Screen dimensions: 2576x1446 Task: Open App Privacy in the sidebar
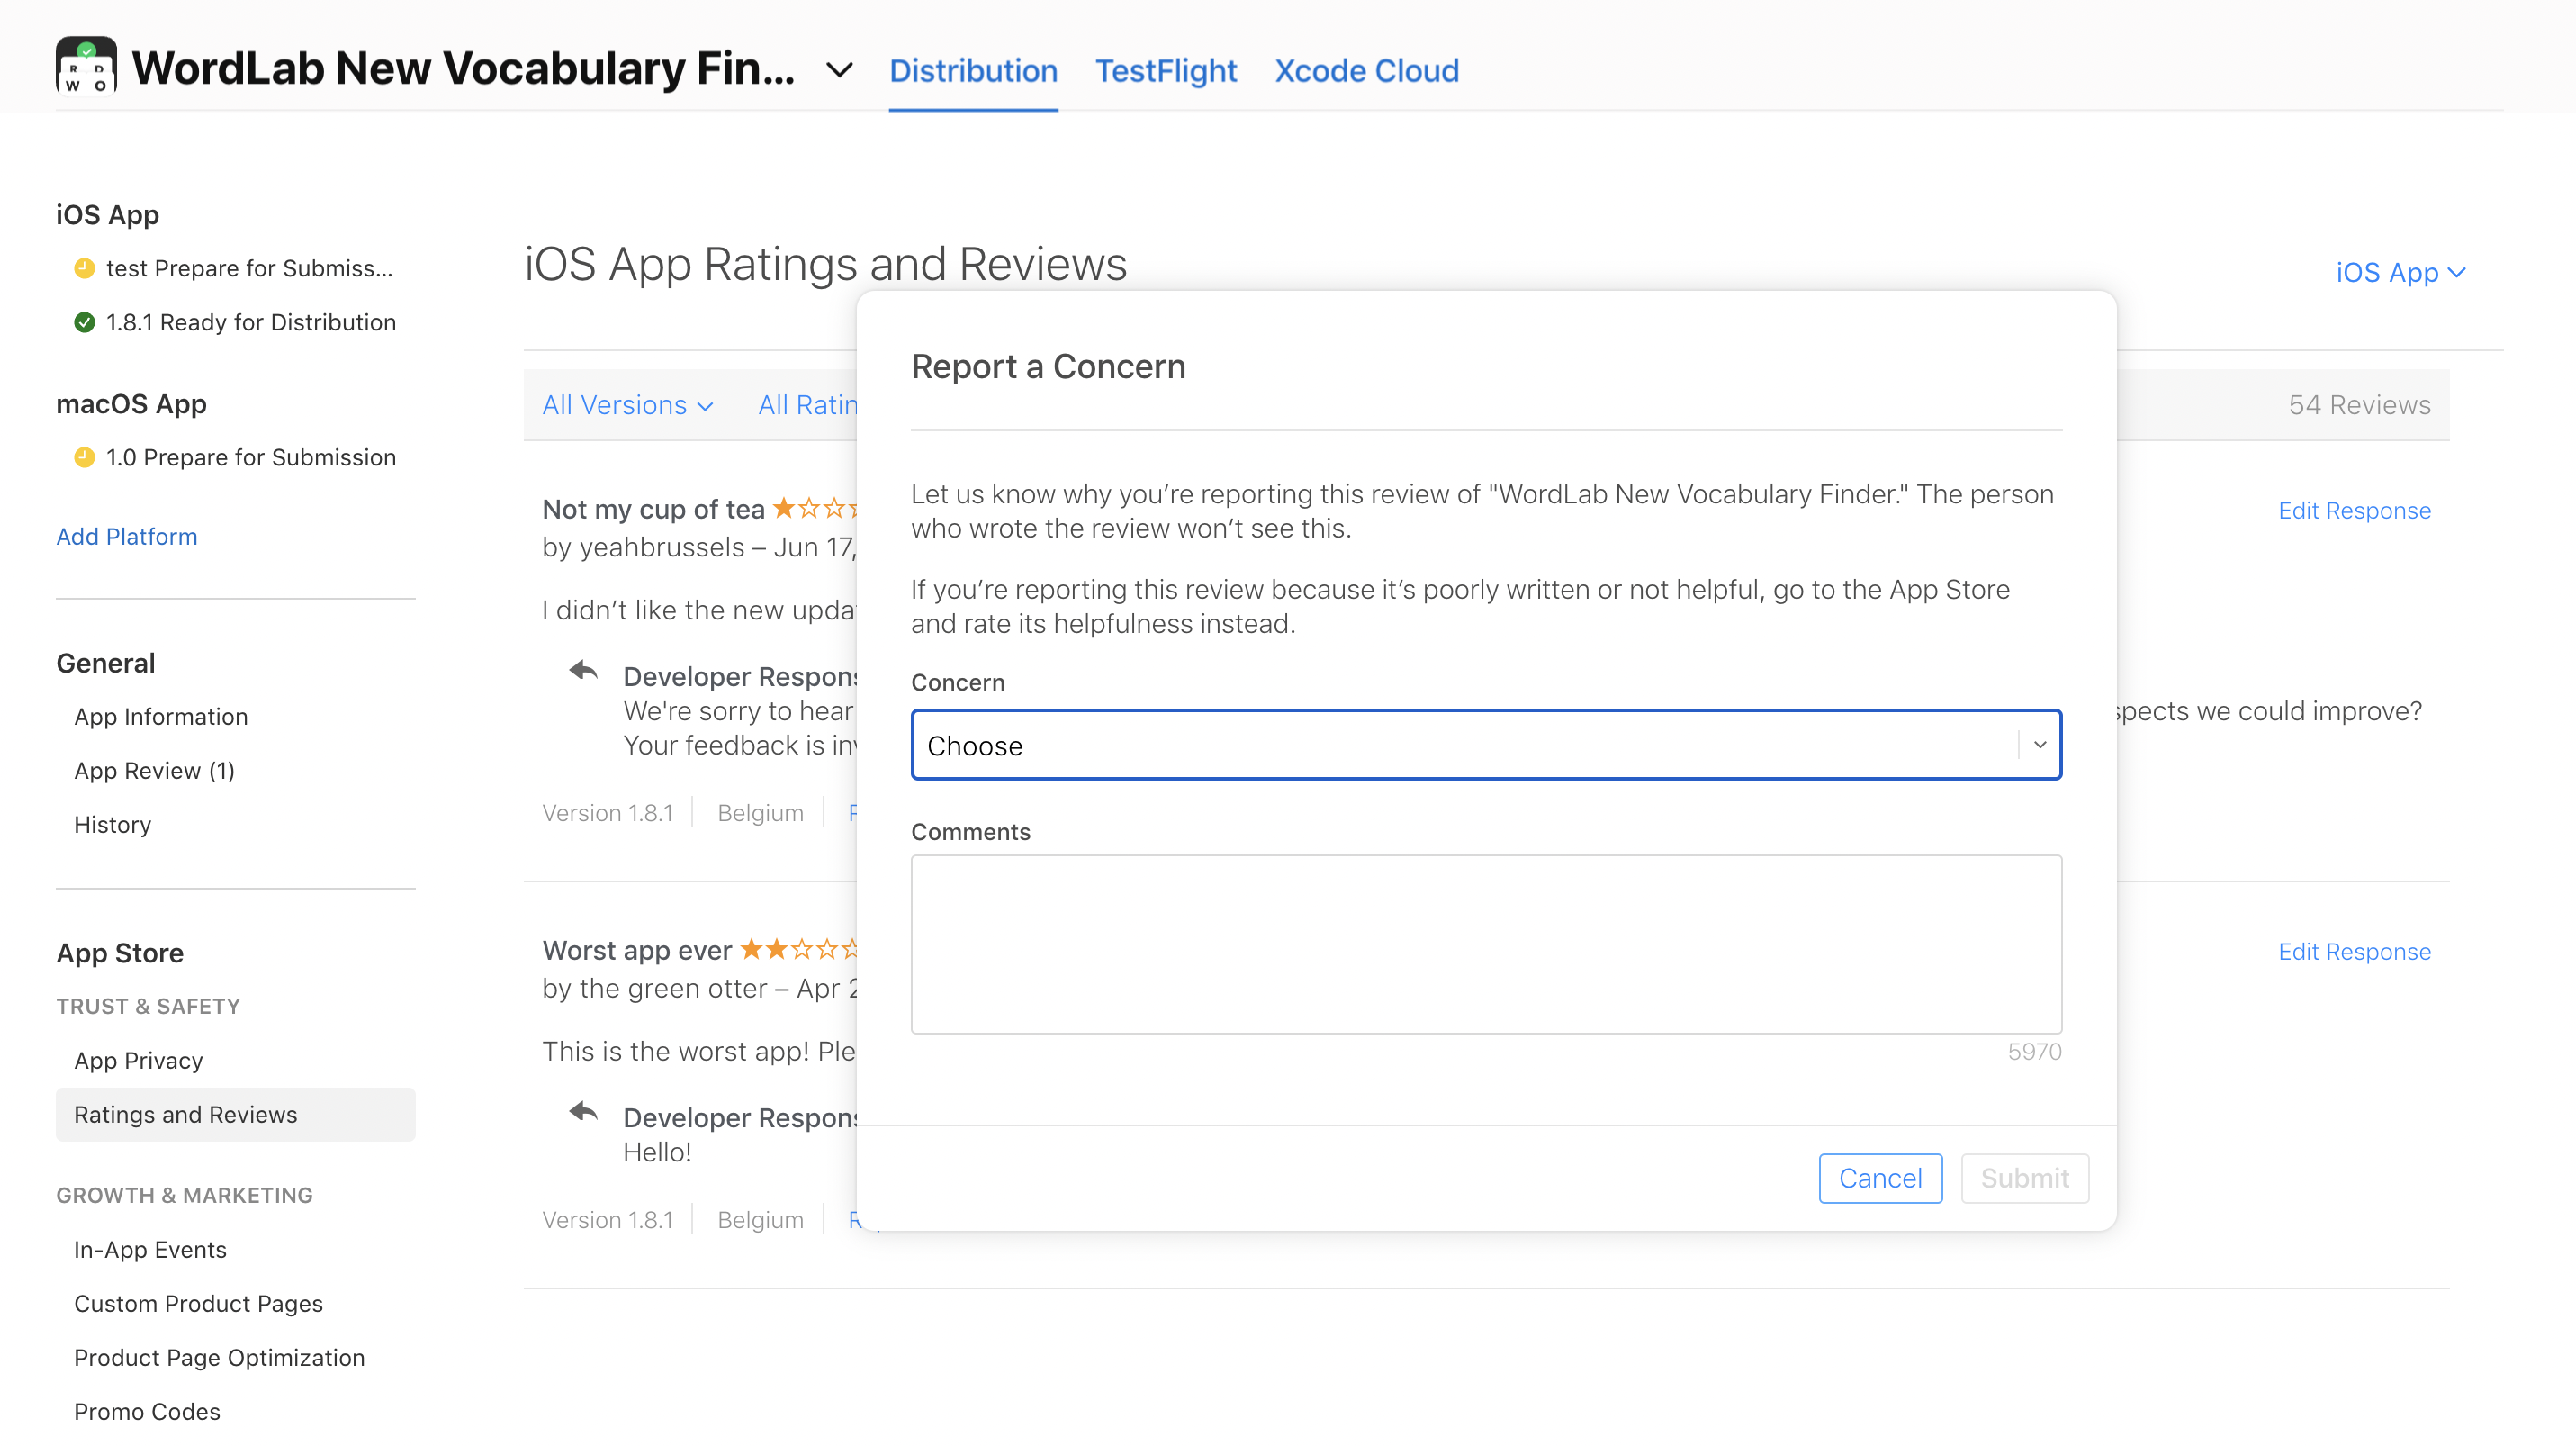(x=138, y=1060)
